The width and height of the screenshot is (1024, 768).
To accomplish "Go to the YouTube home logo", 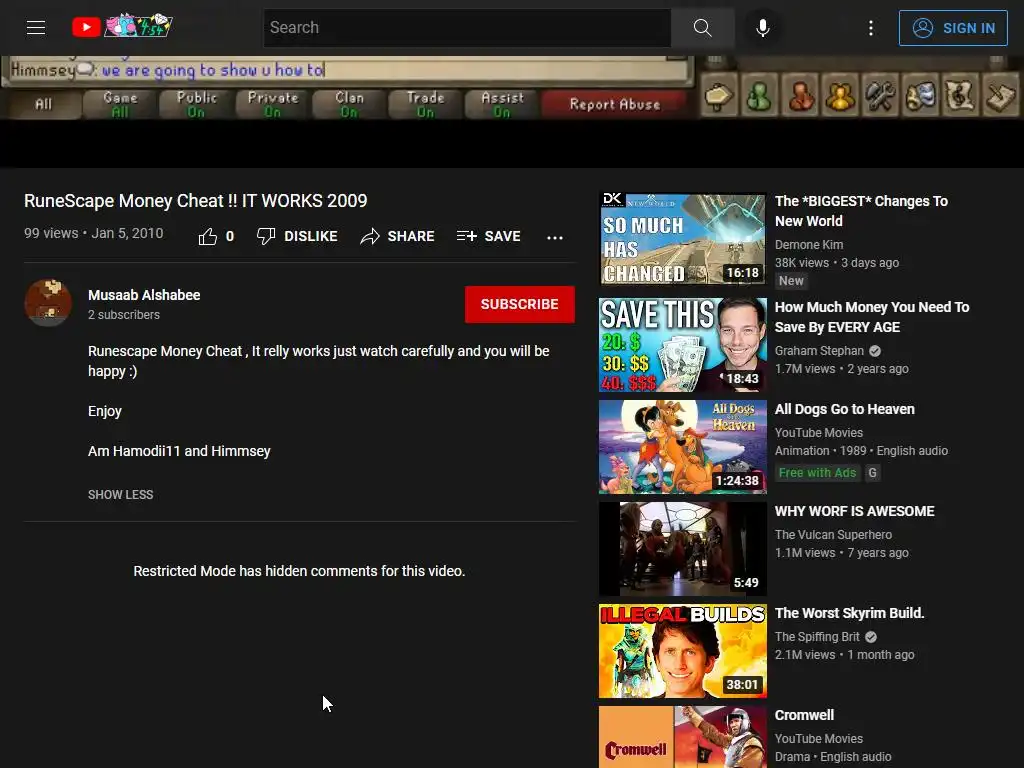I will click(x=122, y=27).
